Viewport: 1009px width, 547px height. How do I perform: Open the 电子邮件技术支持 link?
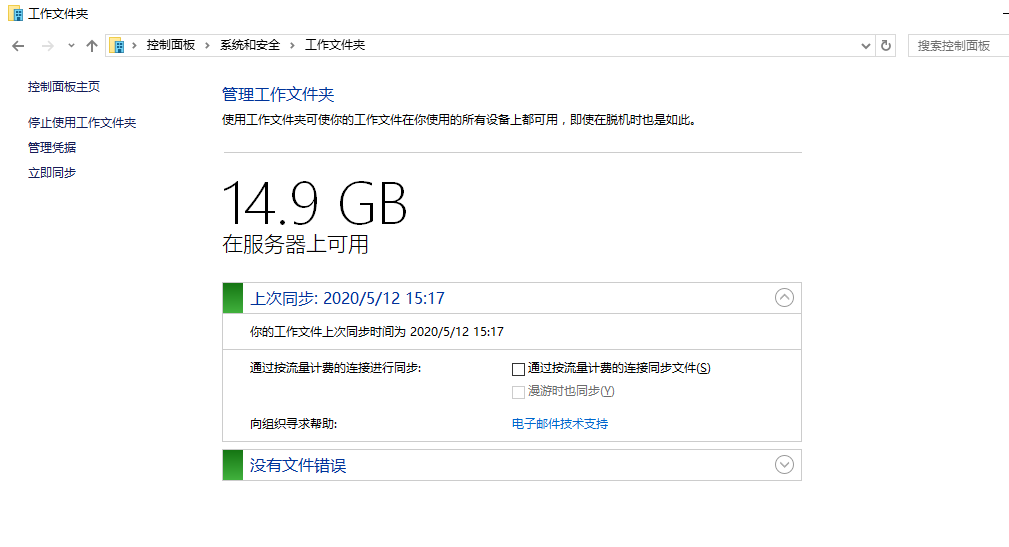point(560,424)
